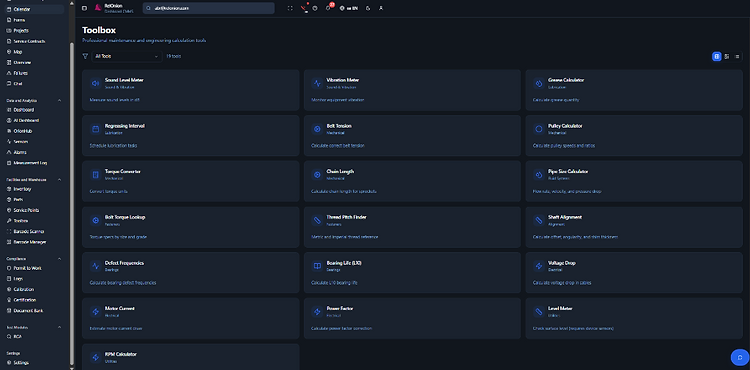Click the Defect Frequencies waveform icon
750x370 pixels.
95,266
